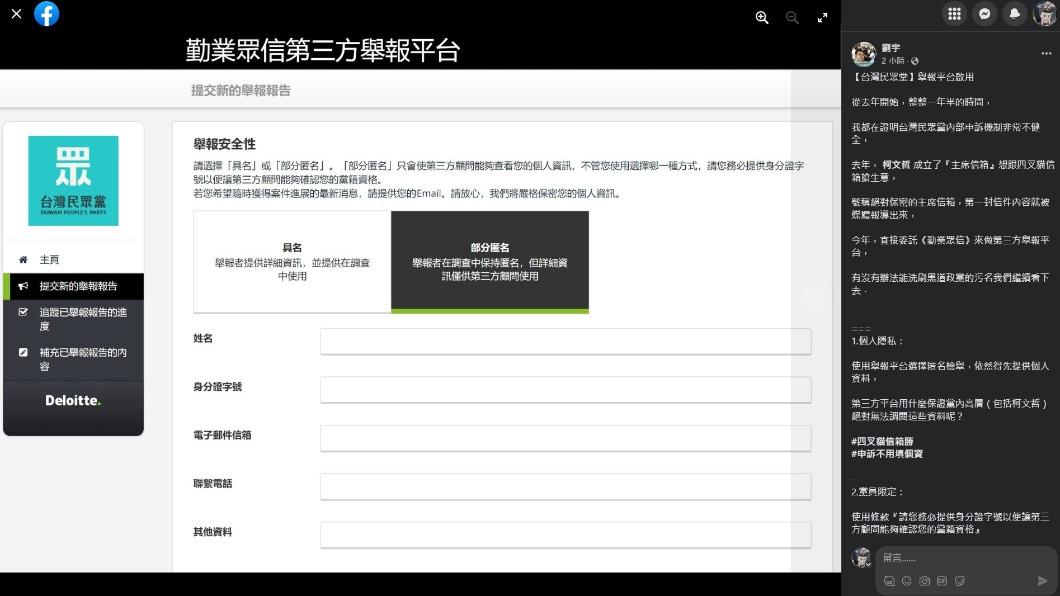Screen dimensions: 1060x596
Task: Click the 聯繫電話 phone field
Action: (566, 487)
